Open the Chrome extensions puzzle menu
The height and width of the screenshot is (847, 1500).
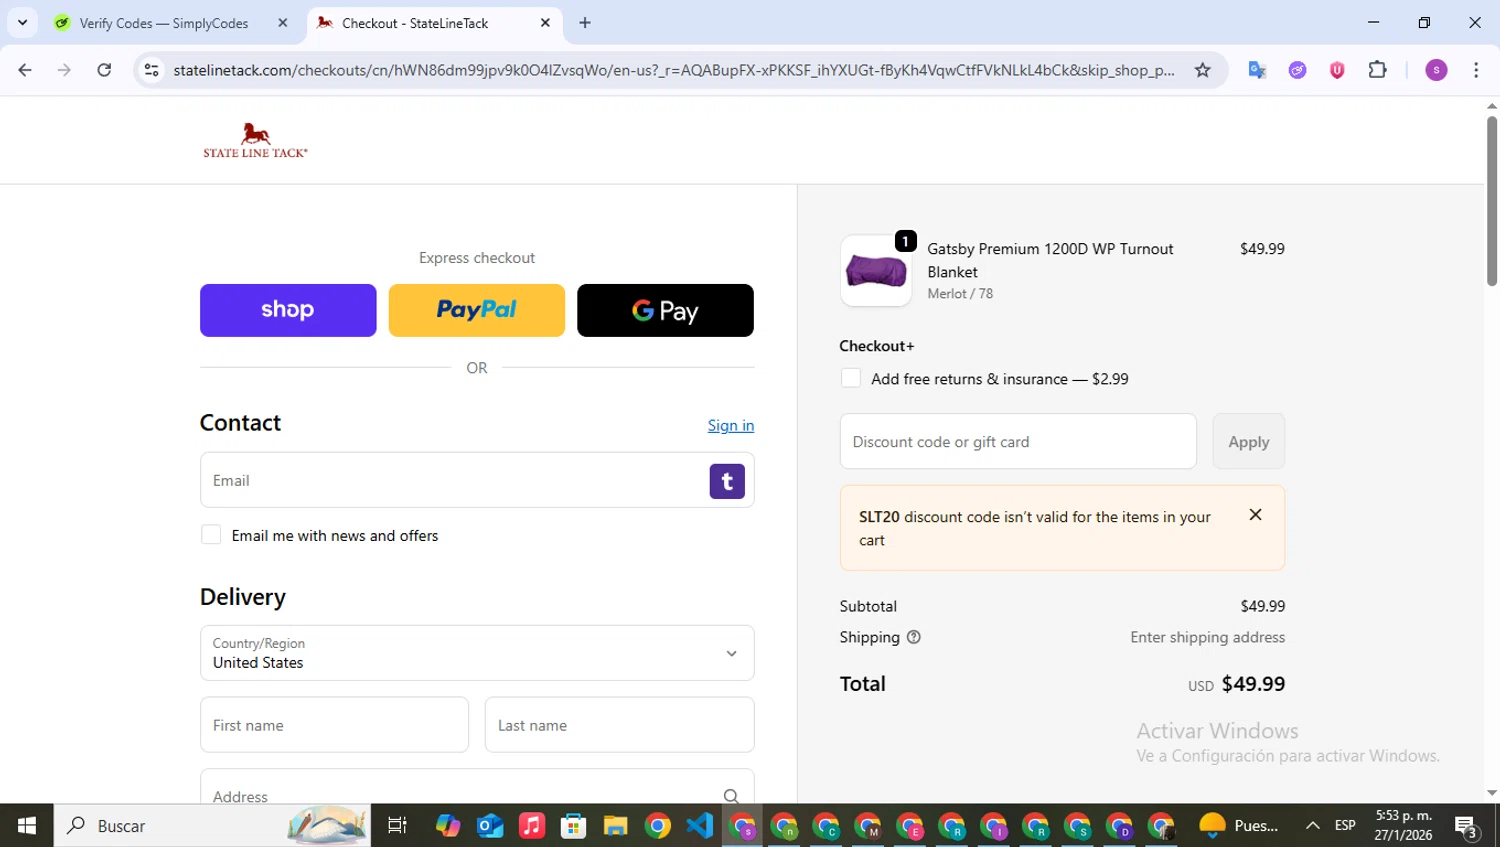tap(1377, 70)
